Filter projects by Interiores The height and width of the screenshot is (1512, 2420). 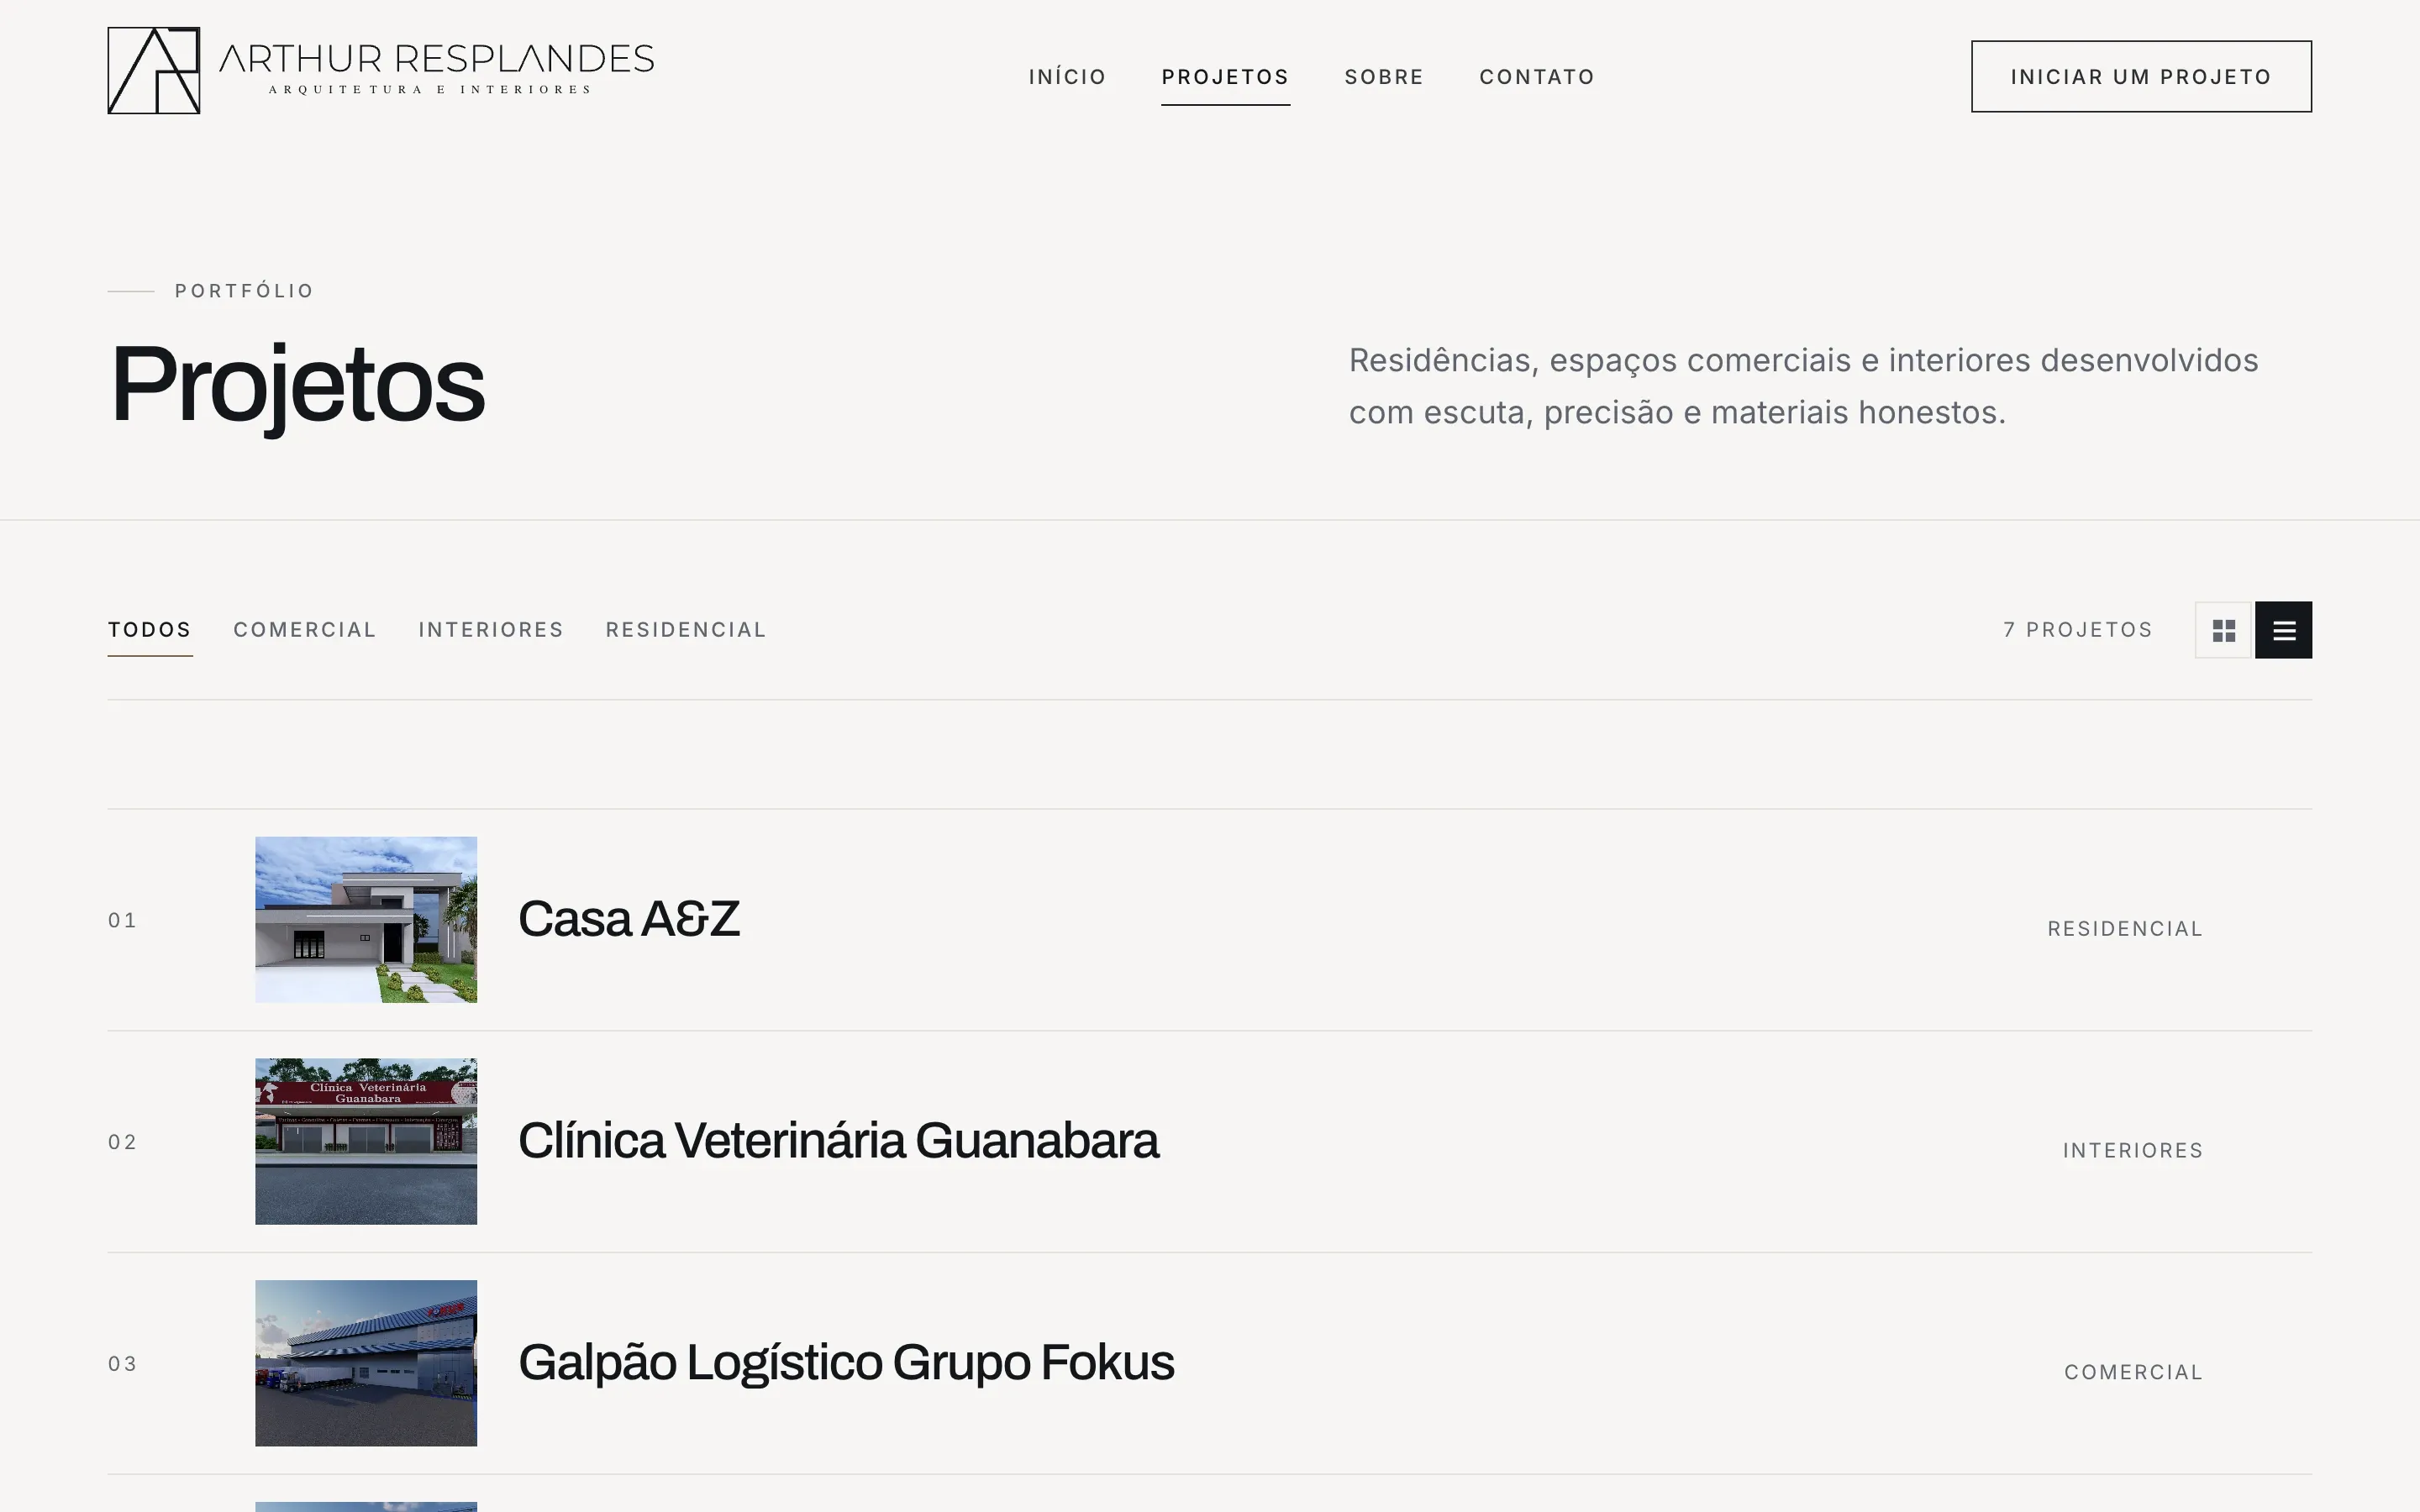(x=491, y=630)
